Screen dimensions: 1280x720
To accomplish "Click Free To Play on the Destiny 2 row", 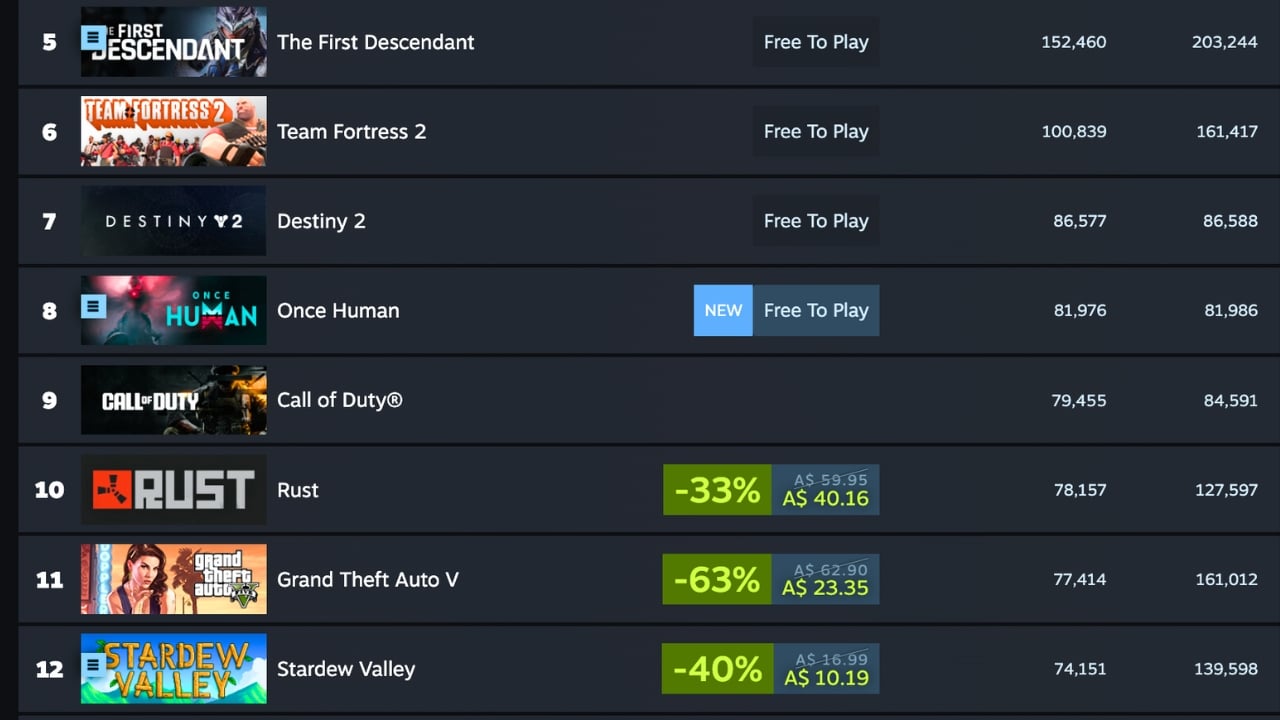I will pos(816,221).
